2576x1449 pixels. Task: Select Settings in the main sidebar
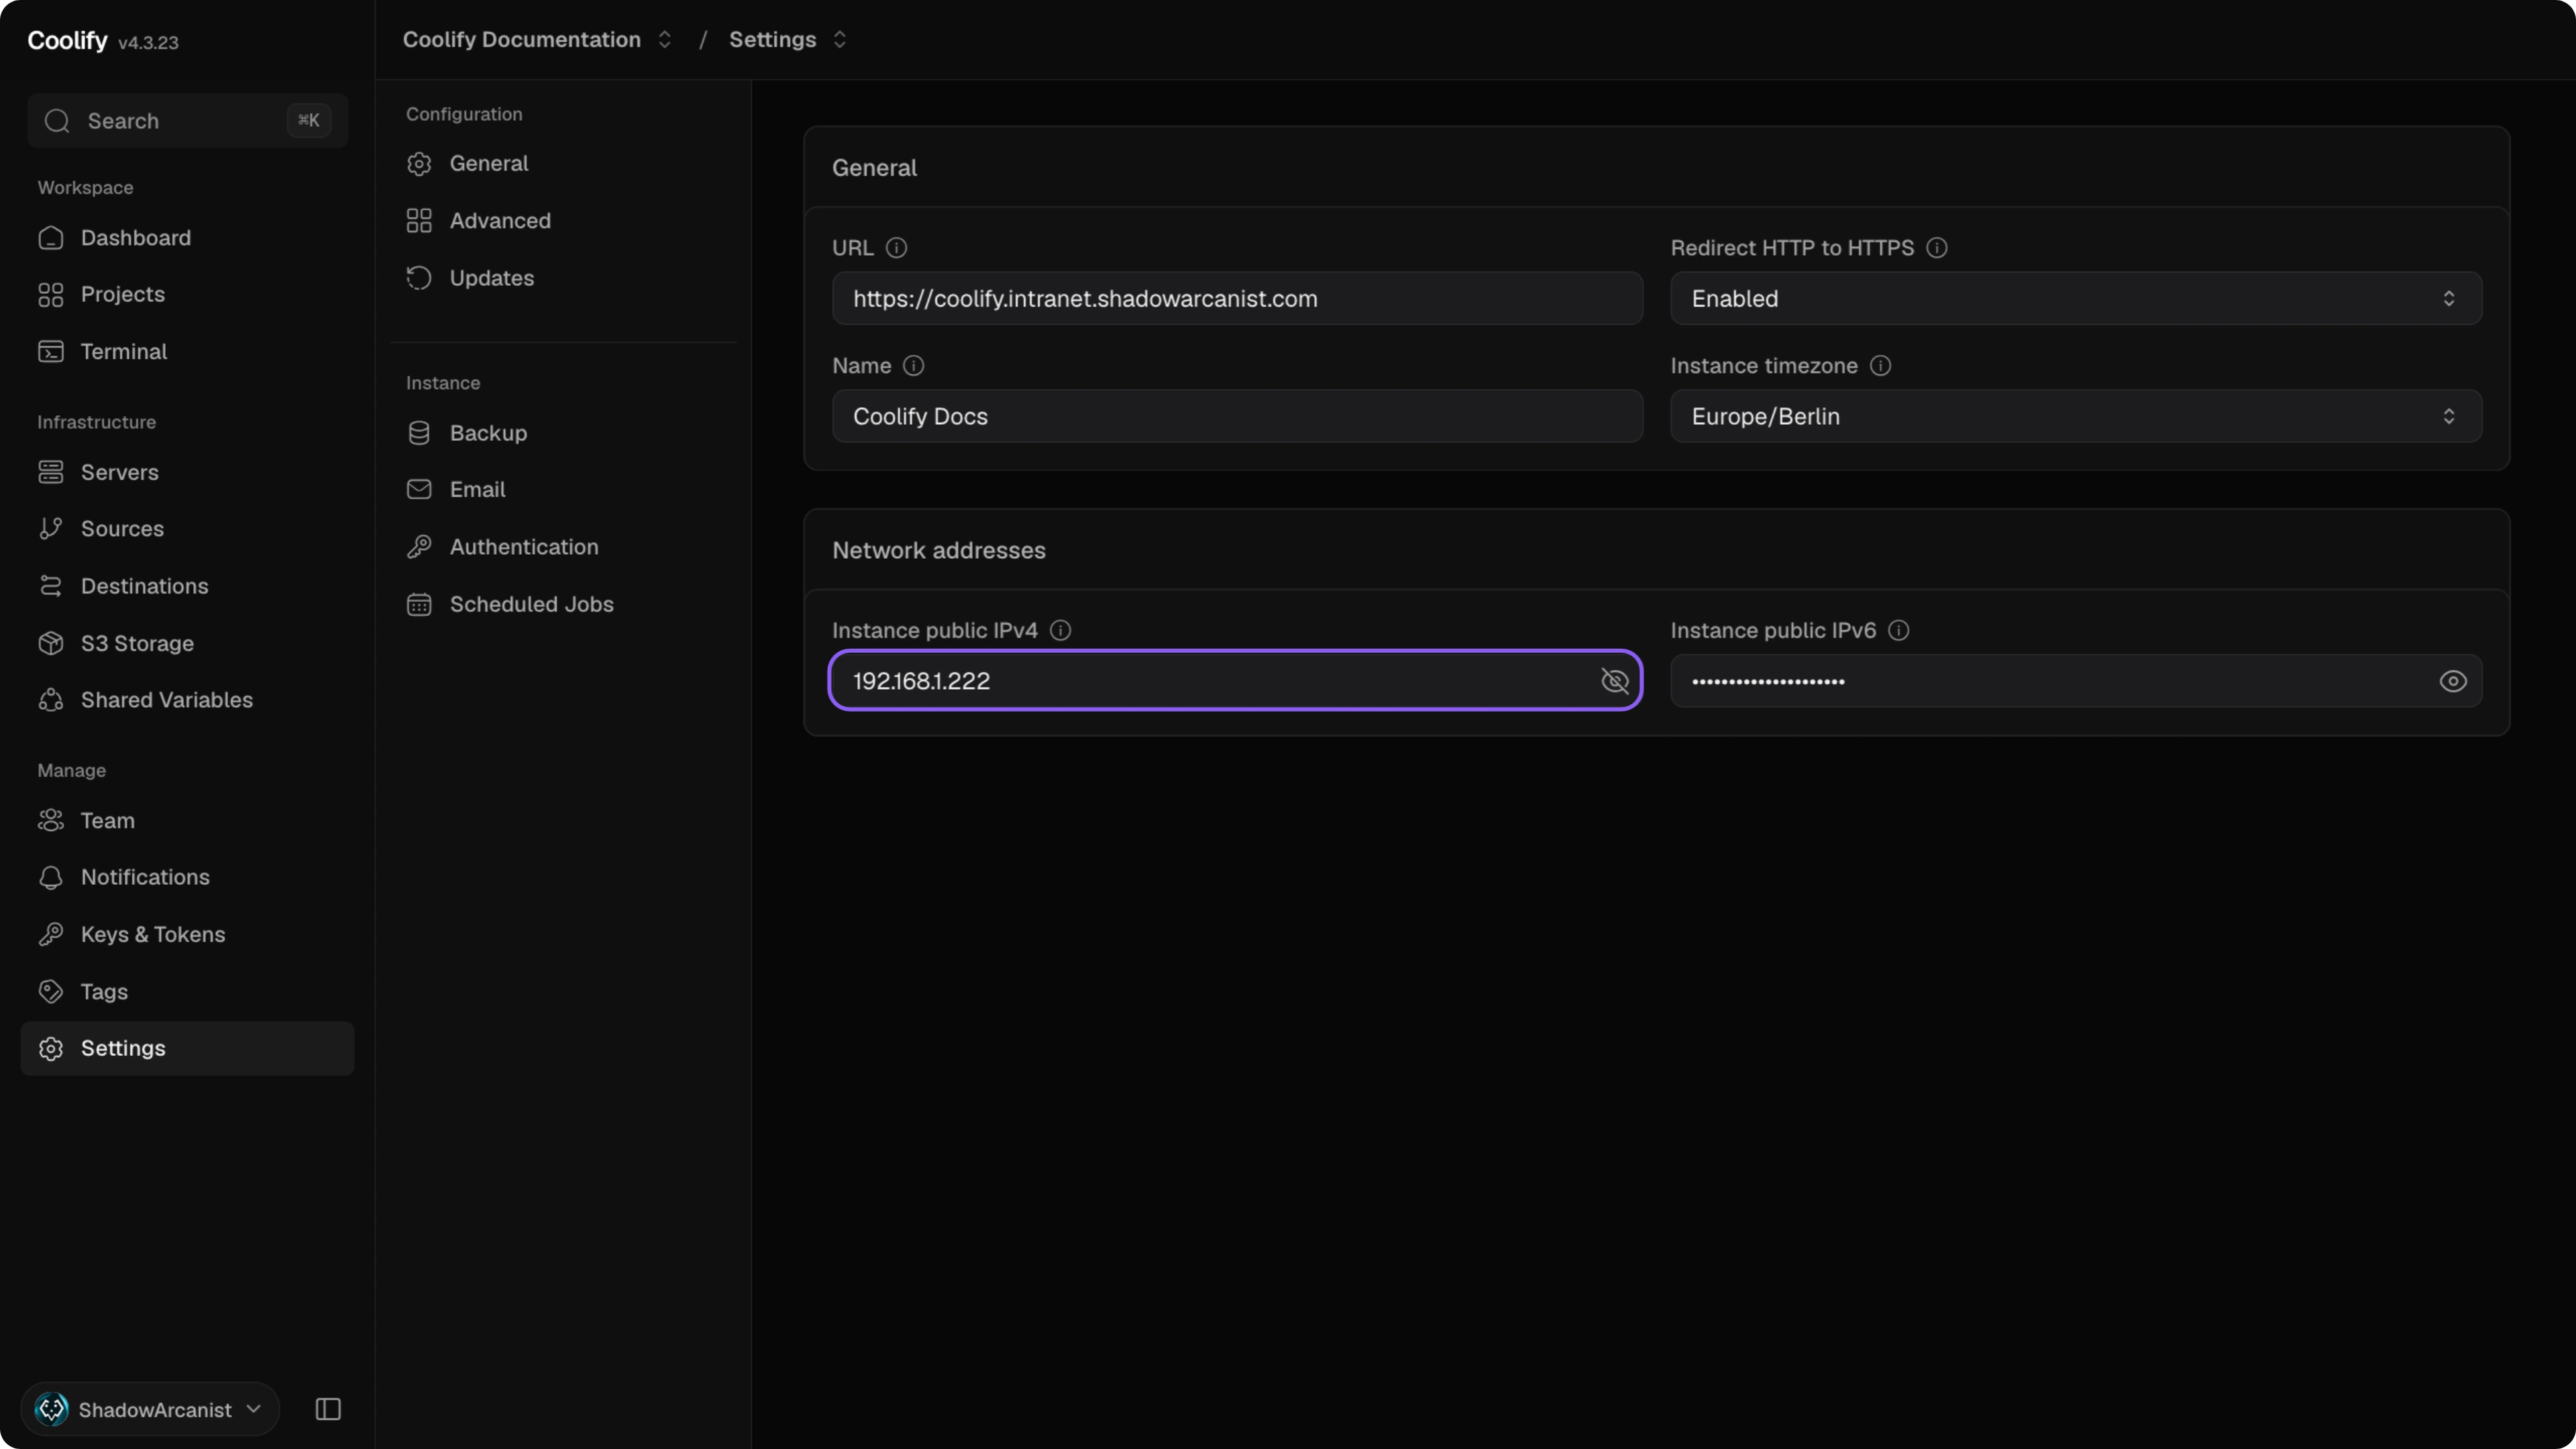[187, 1048]
